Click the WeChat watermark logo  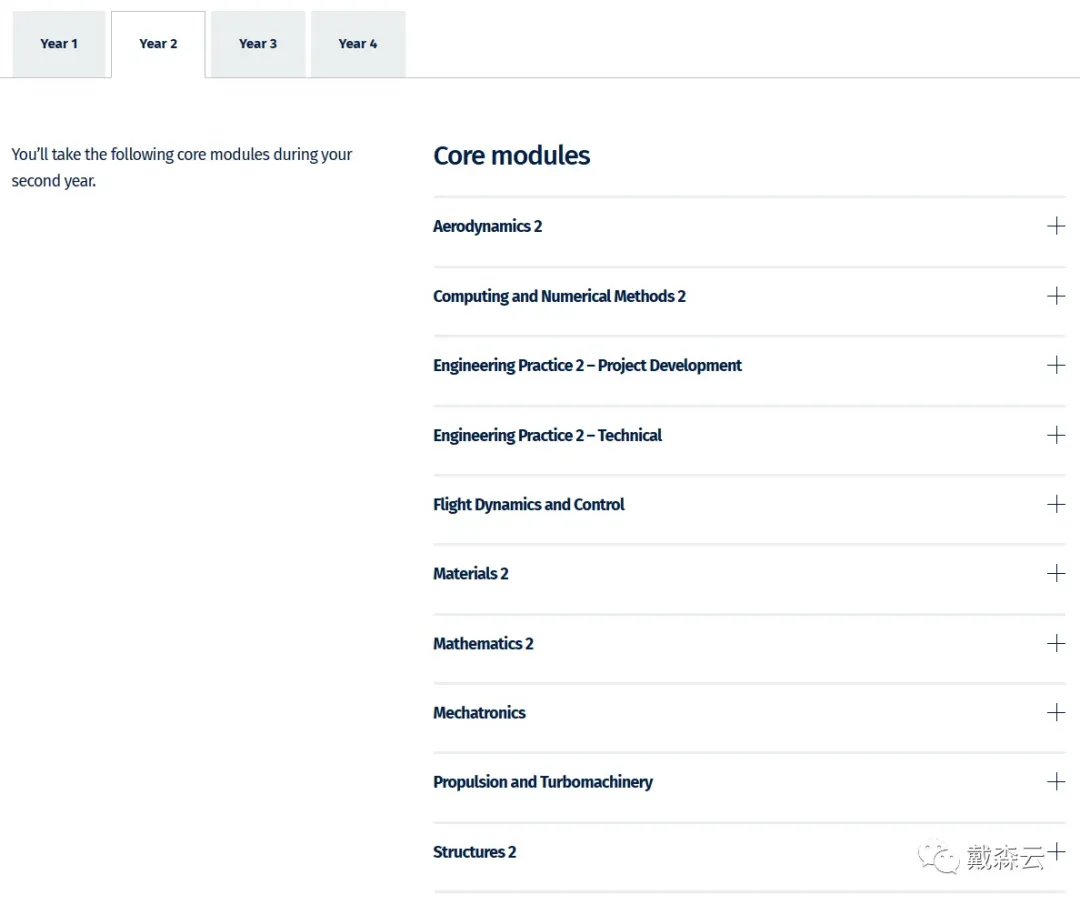pyautogui.click(x=940, y=856)
